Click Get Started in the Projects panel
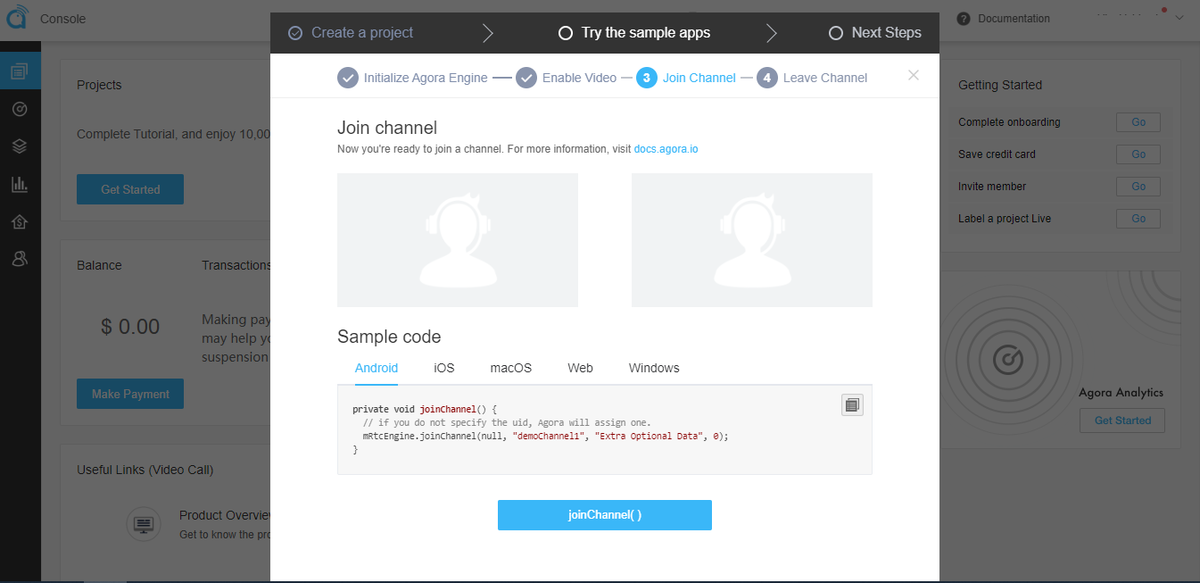Image resolution: width=1200 pixels, height=583 pixels. point(130,189)
